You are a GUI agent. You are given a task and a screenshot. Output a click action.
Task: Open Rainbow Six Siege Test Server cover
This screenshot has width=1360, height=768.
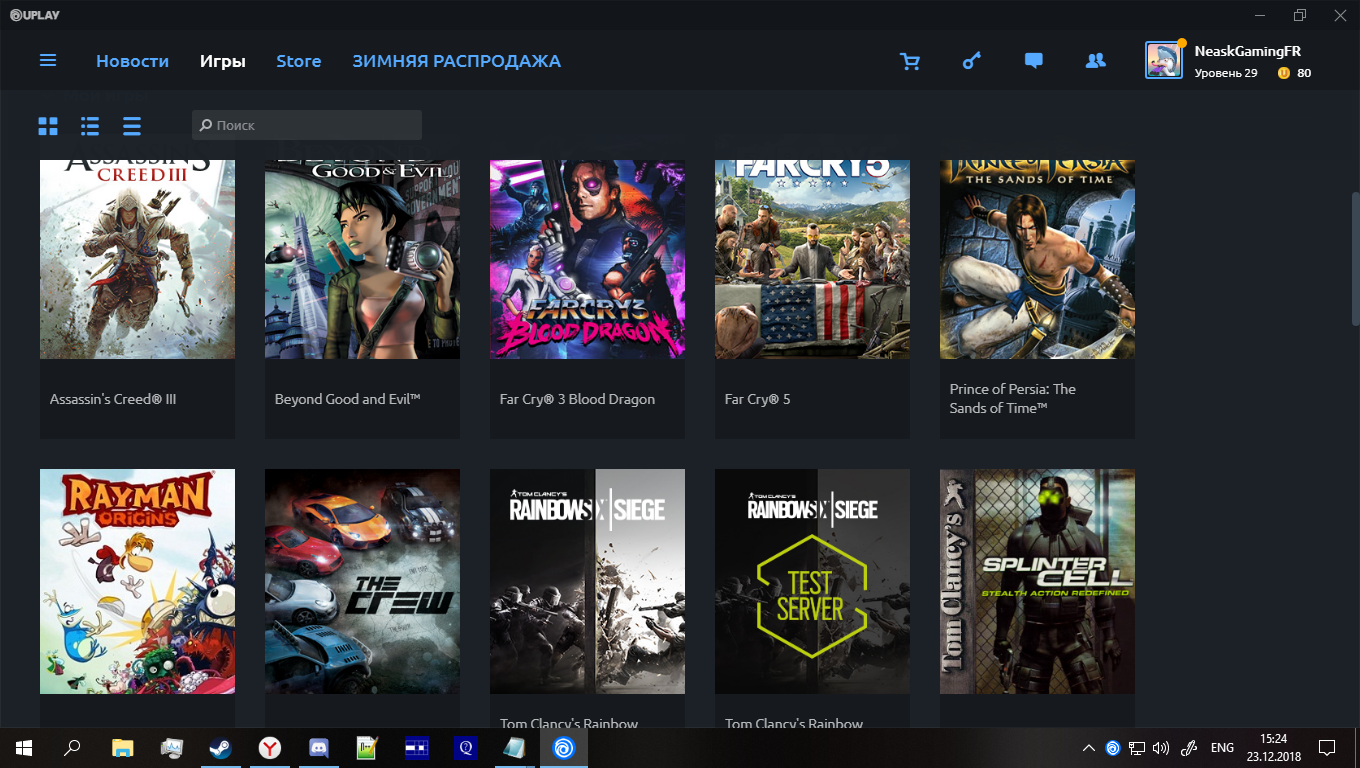(812, 581)
